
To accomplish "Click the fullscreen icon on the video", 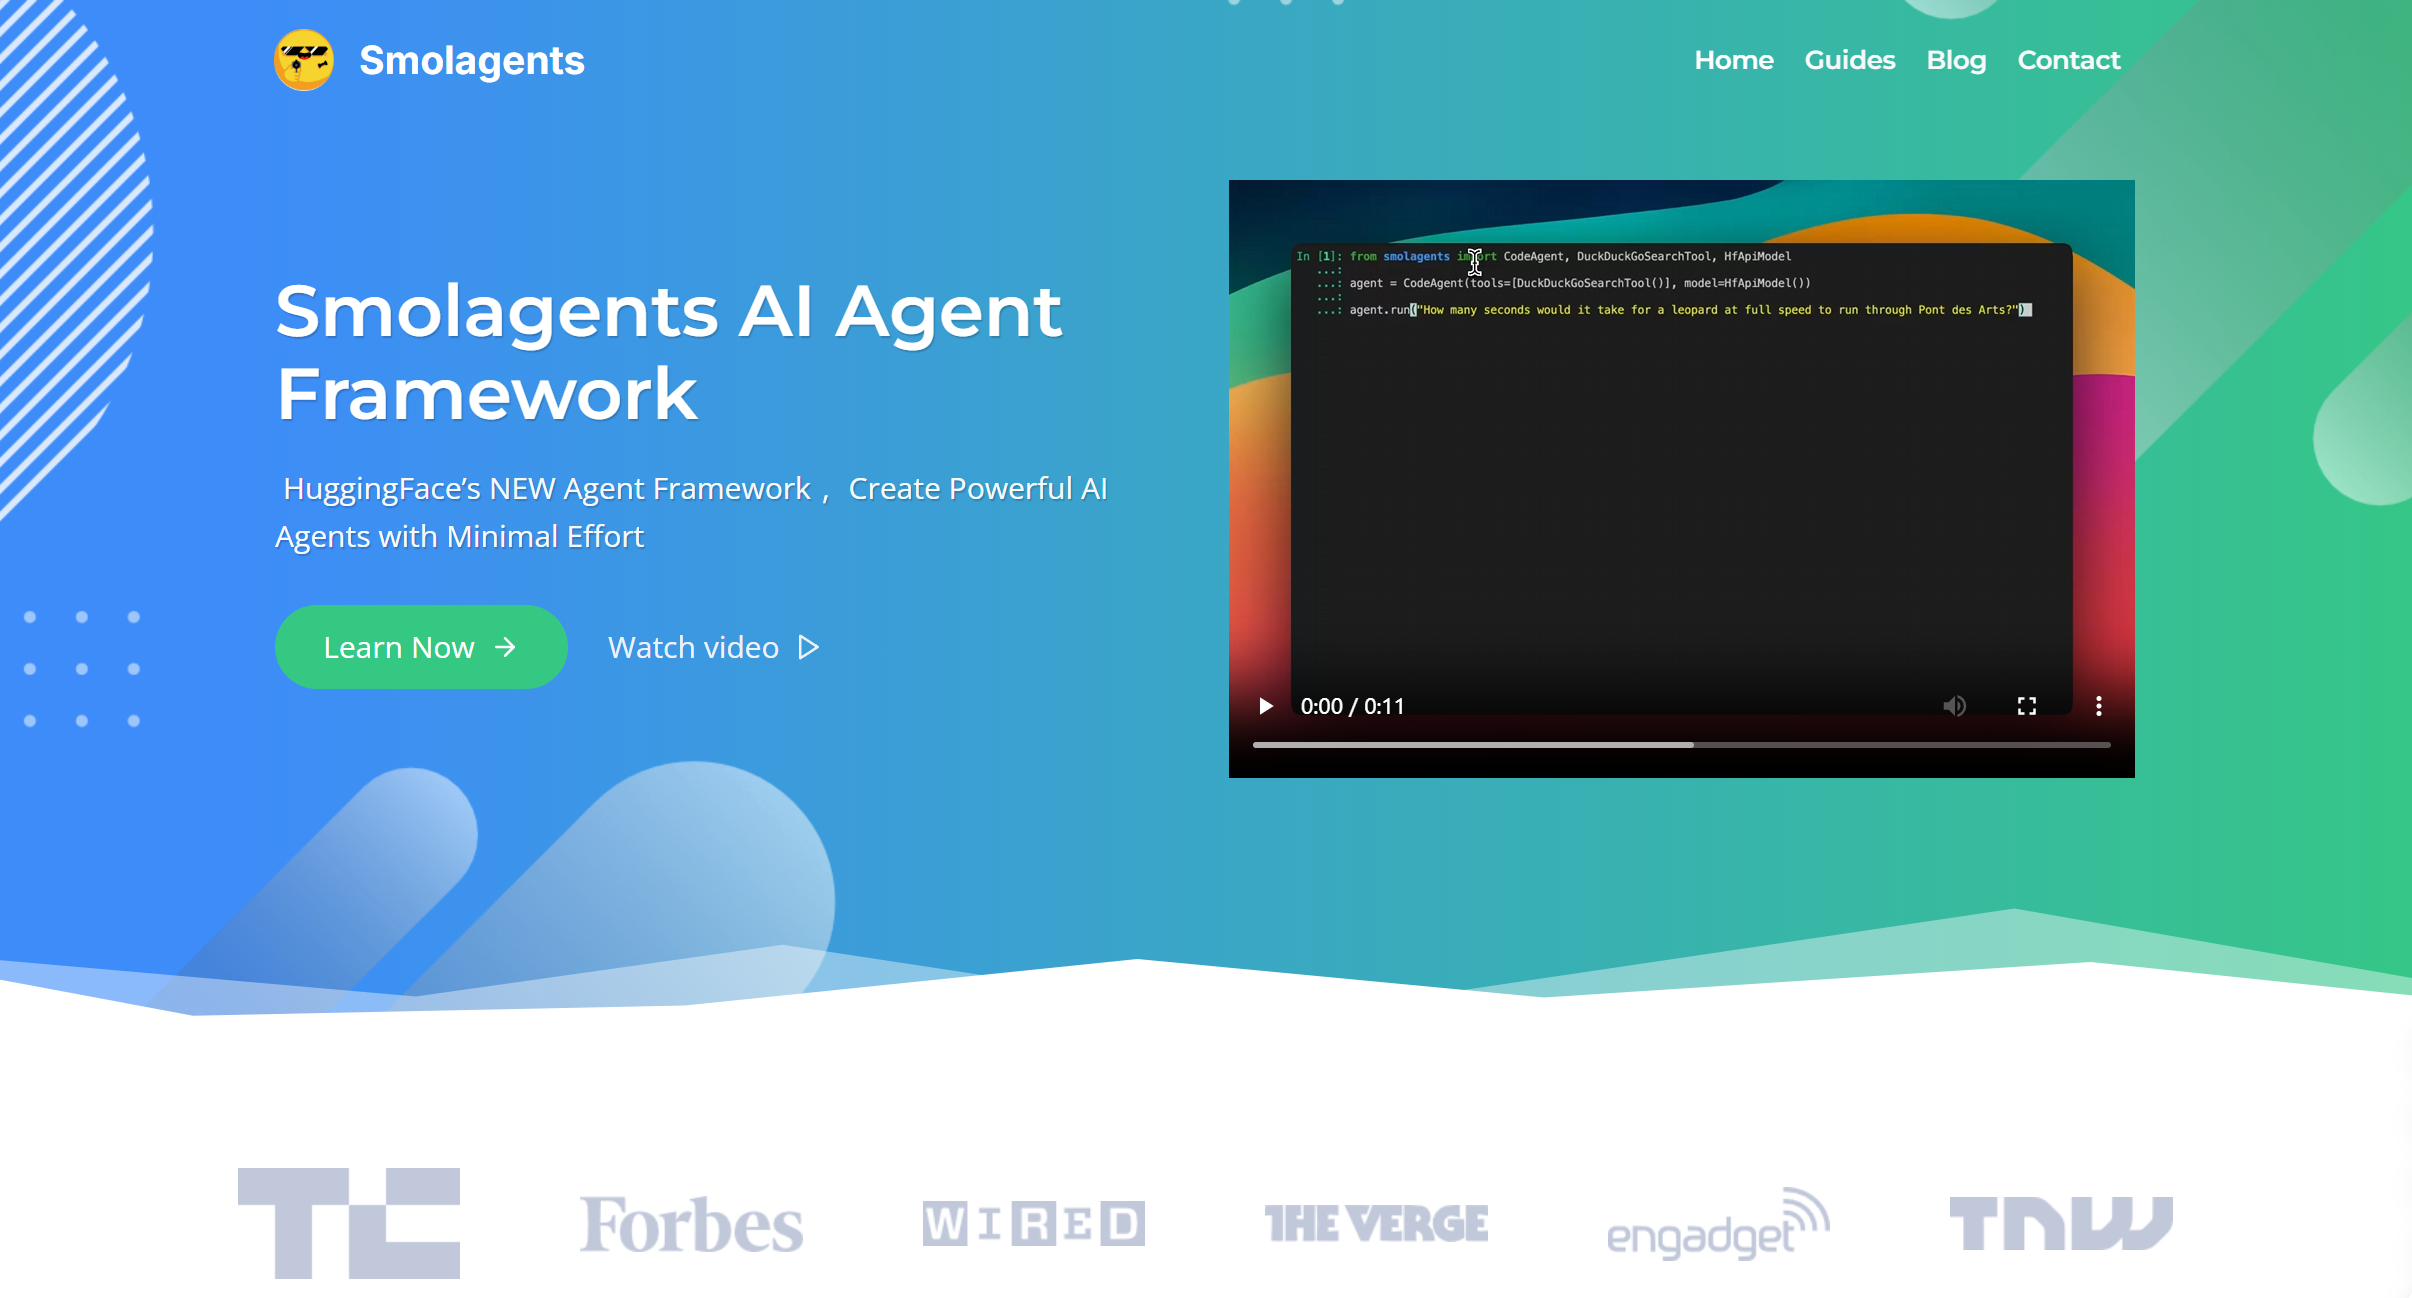I will click(x=2027, y=705).
